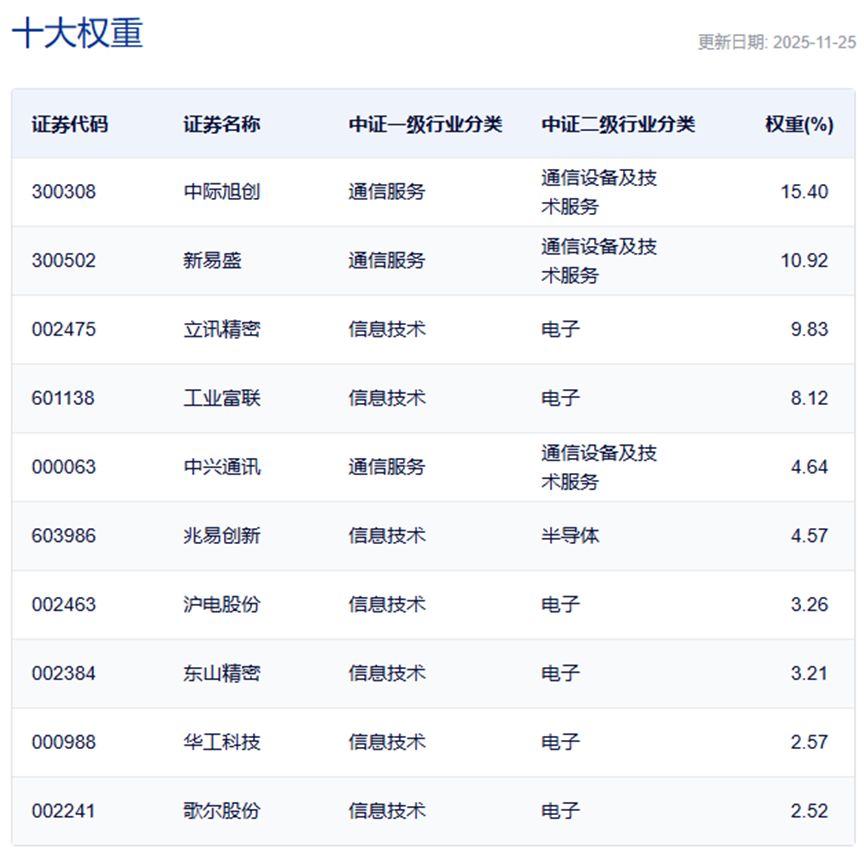Viewport: 864px width, 856px height.
Task: Click the 十大权重 heading
Action: (x=78, y=33)
